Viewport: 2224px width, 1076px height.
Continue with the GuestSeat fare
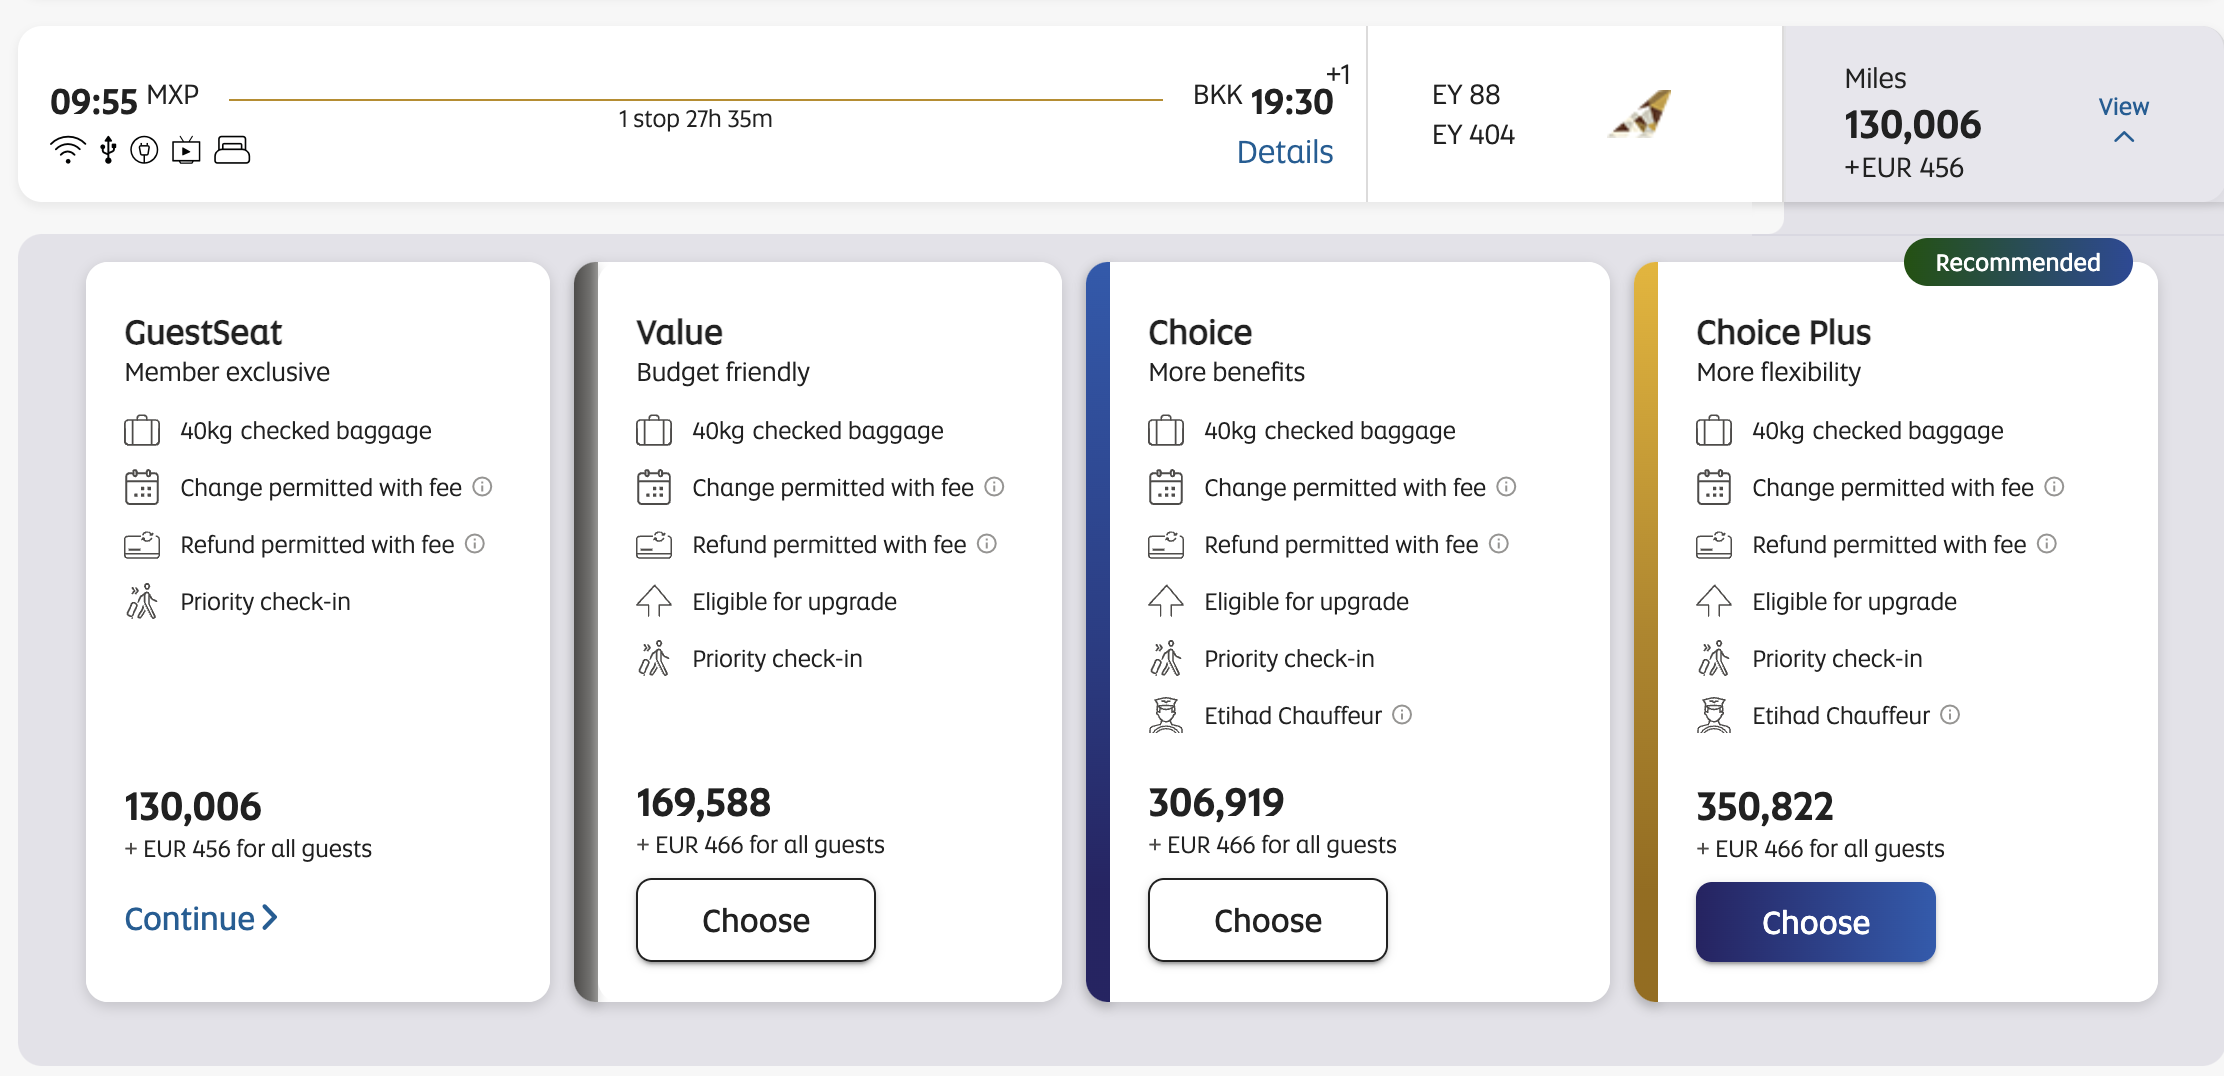coord(201,919)
